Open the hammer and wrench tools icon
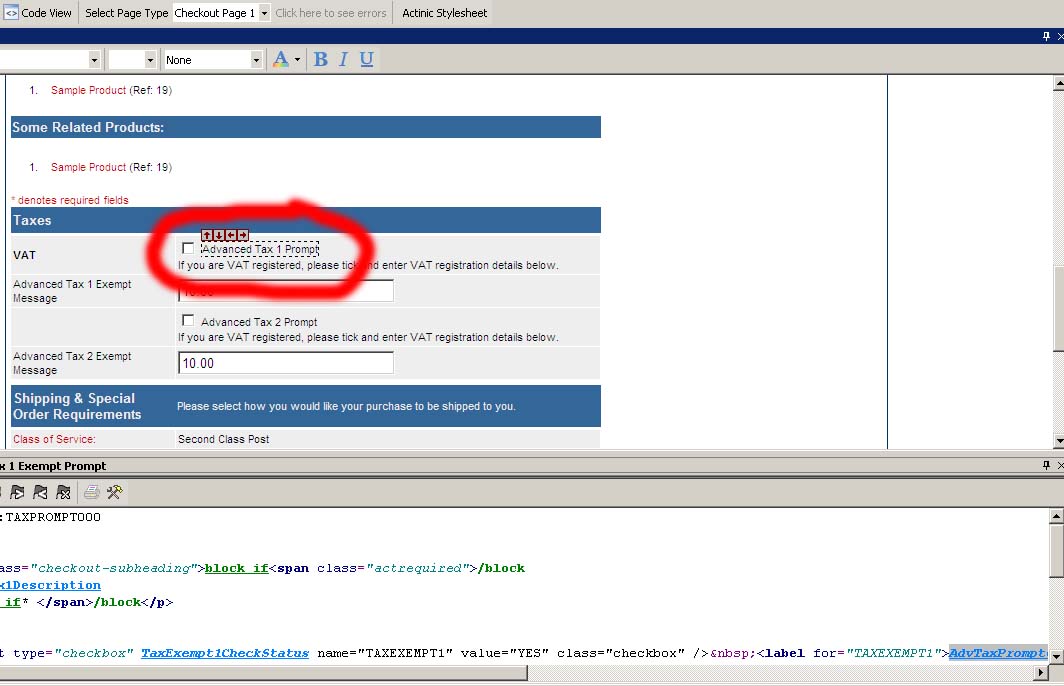 click(114, 492)
